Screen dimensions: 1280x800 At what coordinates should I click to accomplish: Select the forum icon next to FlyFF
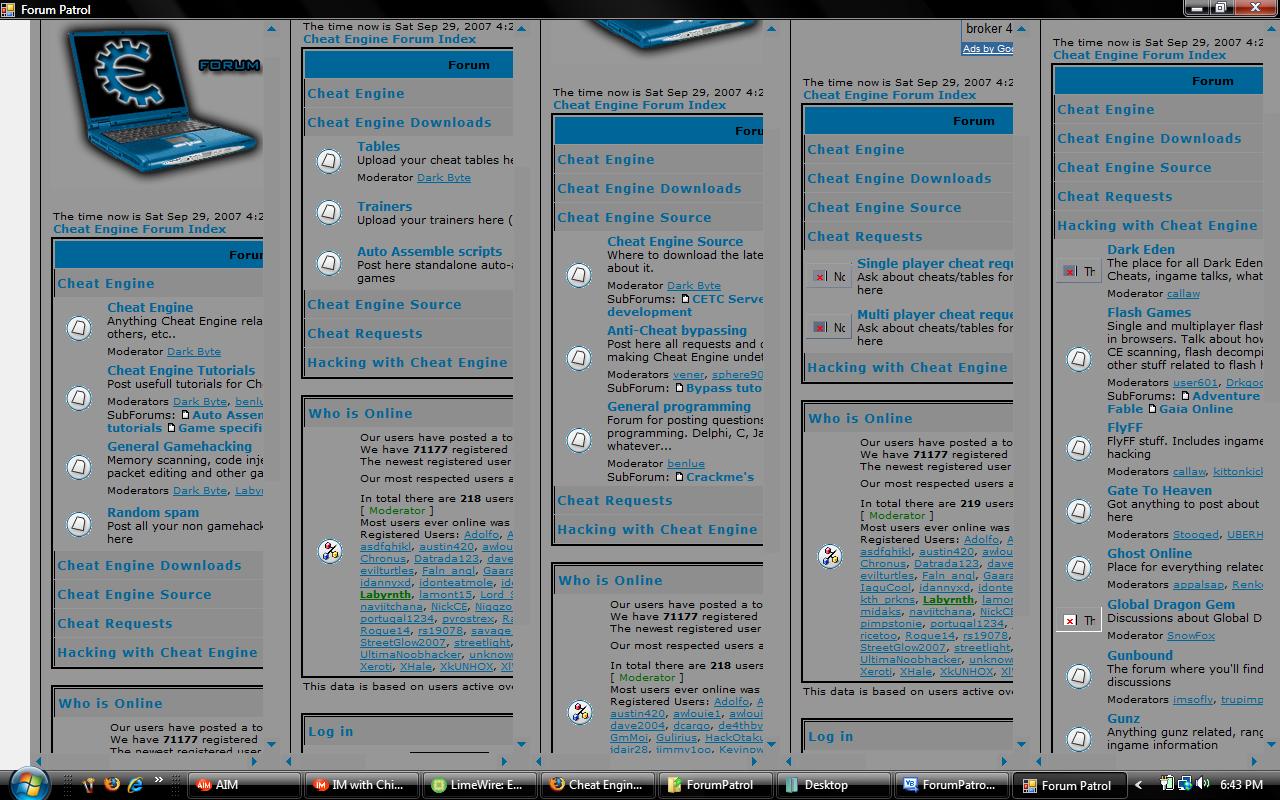[x=1079, y=448]
